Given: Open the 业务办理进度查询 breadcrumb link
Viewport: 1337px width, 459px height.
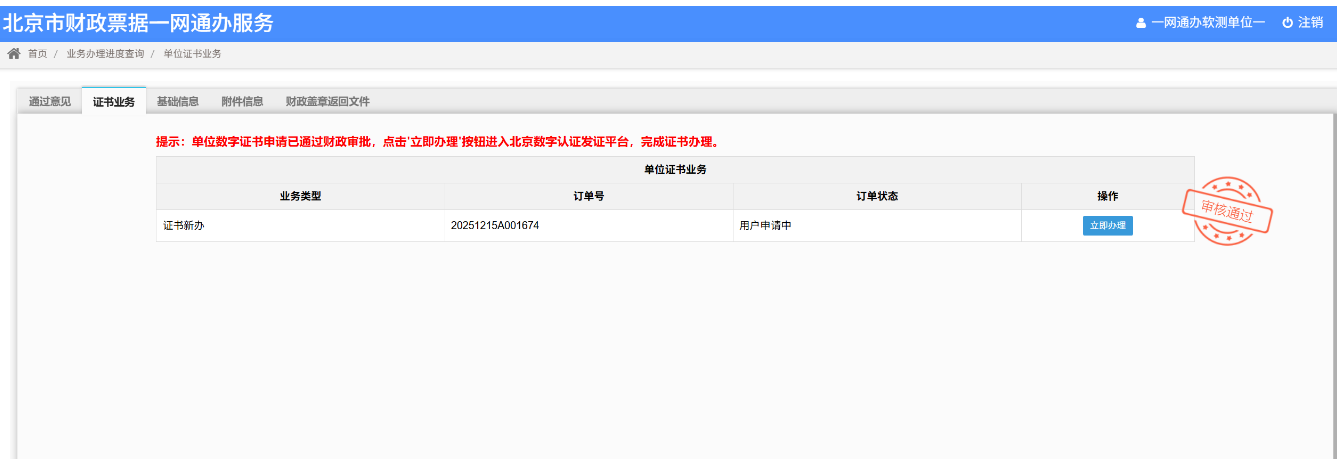Looking at the screenshot, I should click(x=105, y=54).
